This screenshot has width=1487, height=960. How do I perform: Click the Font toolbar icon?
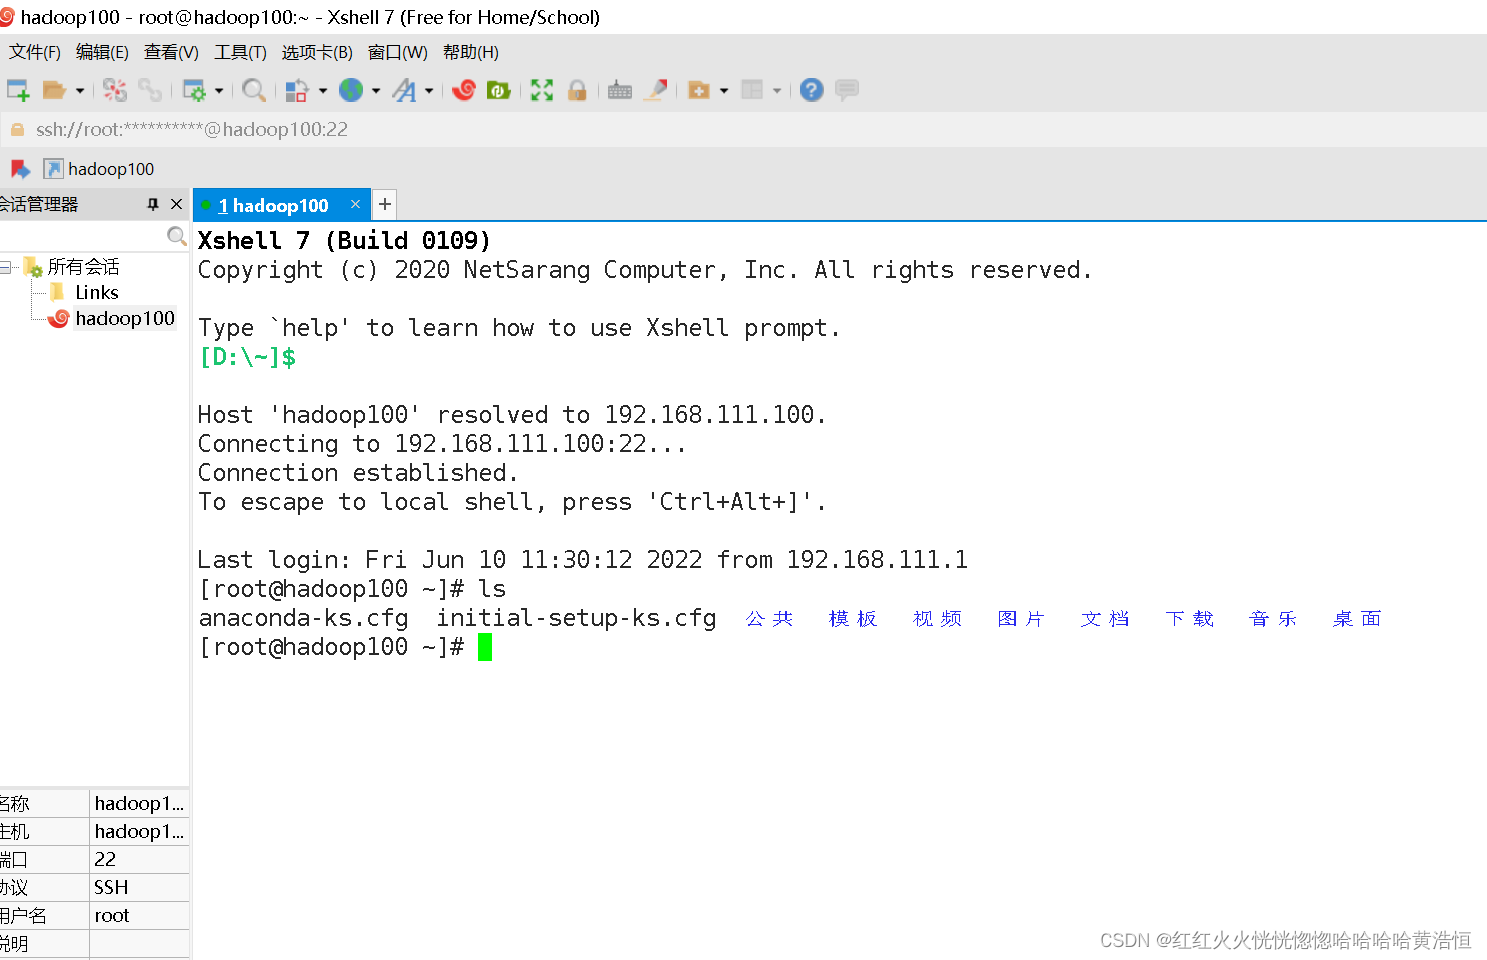click(404, 90)
